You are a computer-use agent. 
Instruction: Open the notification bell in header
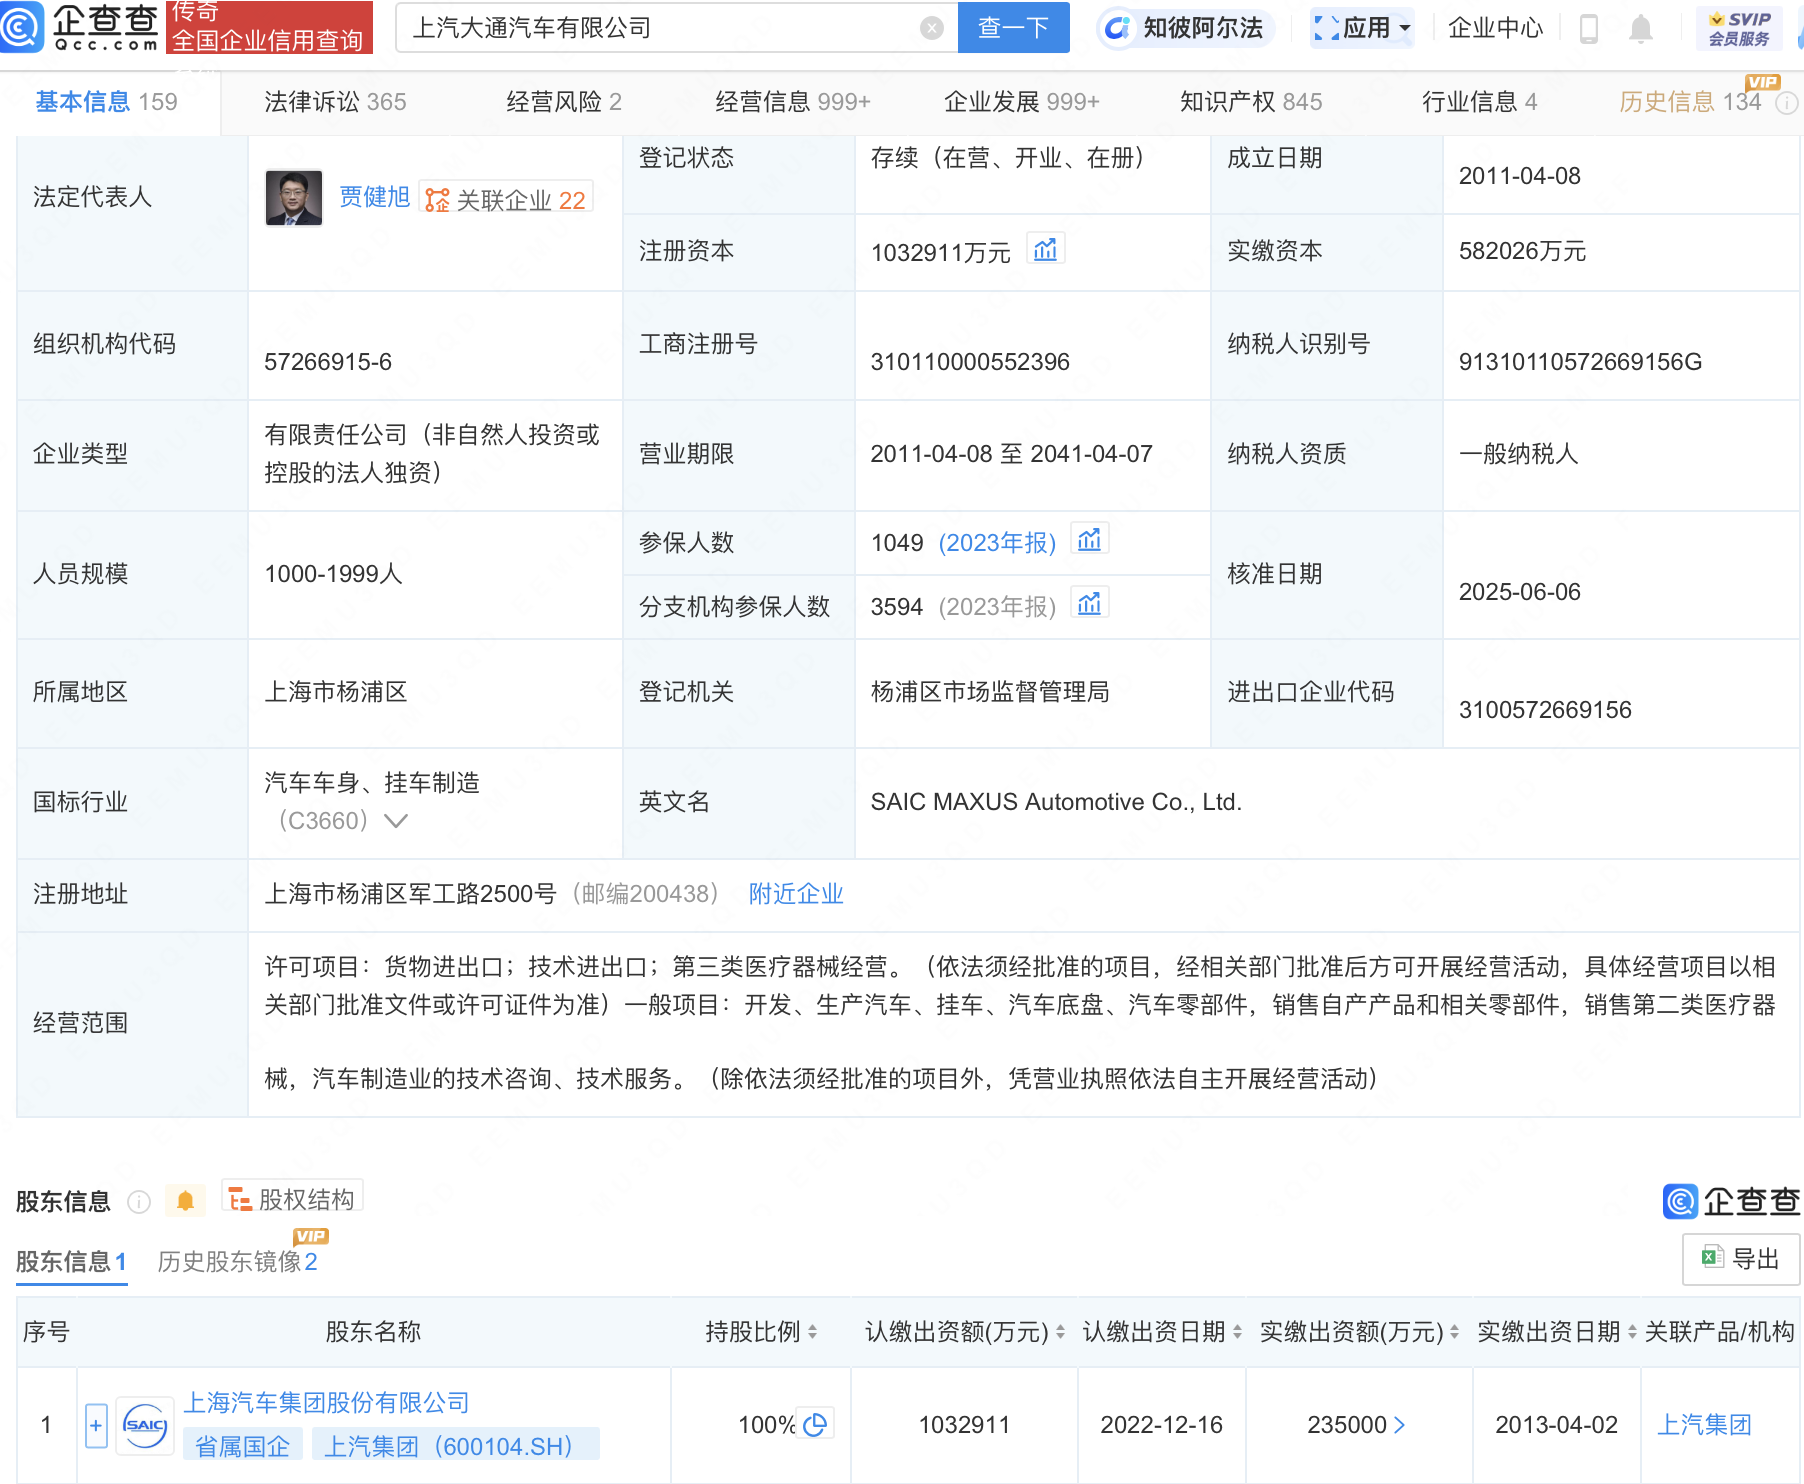tap(1640, 28)
